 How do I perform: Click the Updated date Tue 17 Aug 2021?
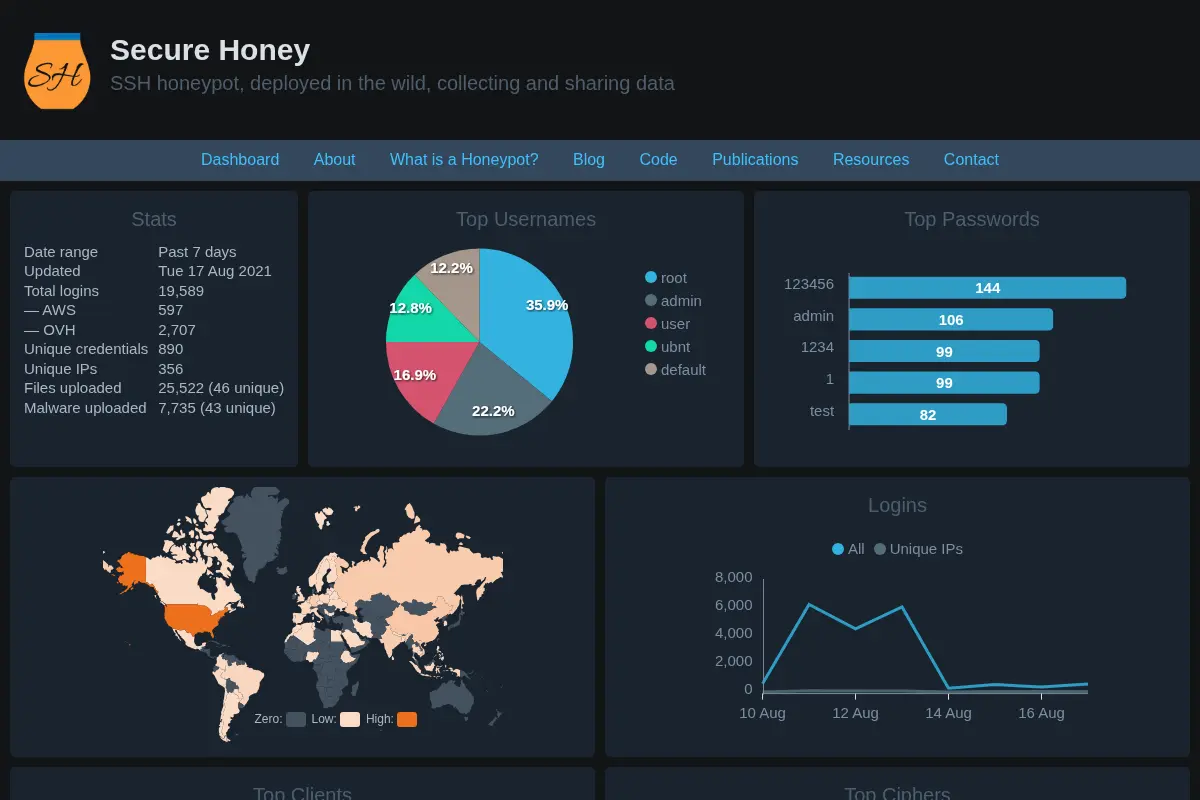215,271
